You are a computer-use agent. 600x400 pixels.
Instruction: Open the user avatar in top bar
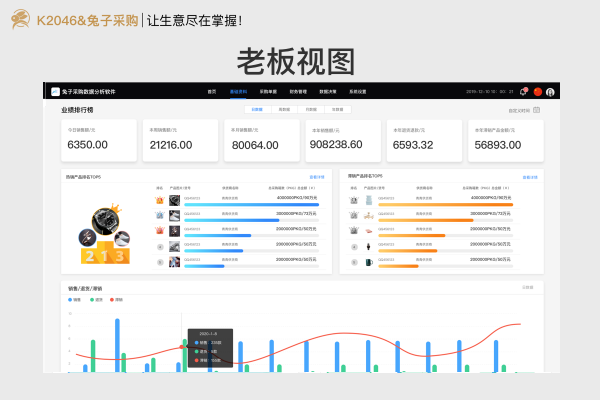[550, 91]
